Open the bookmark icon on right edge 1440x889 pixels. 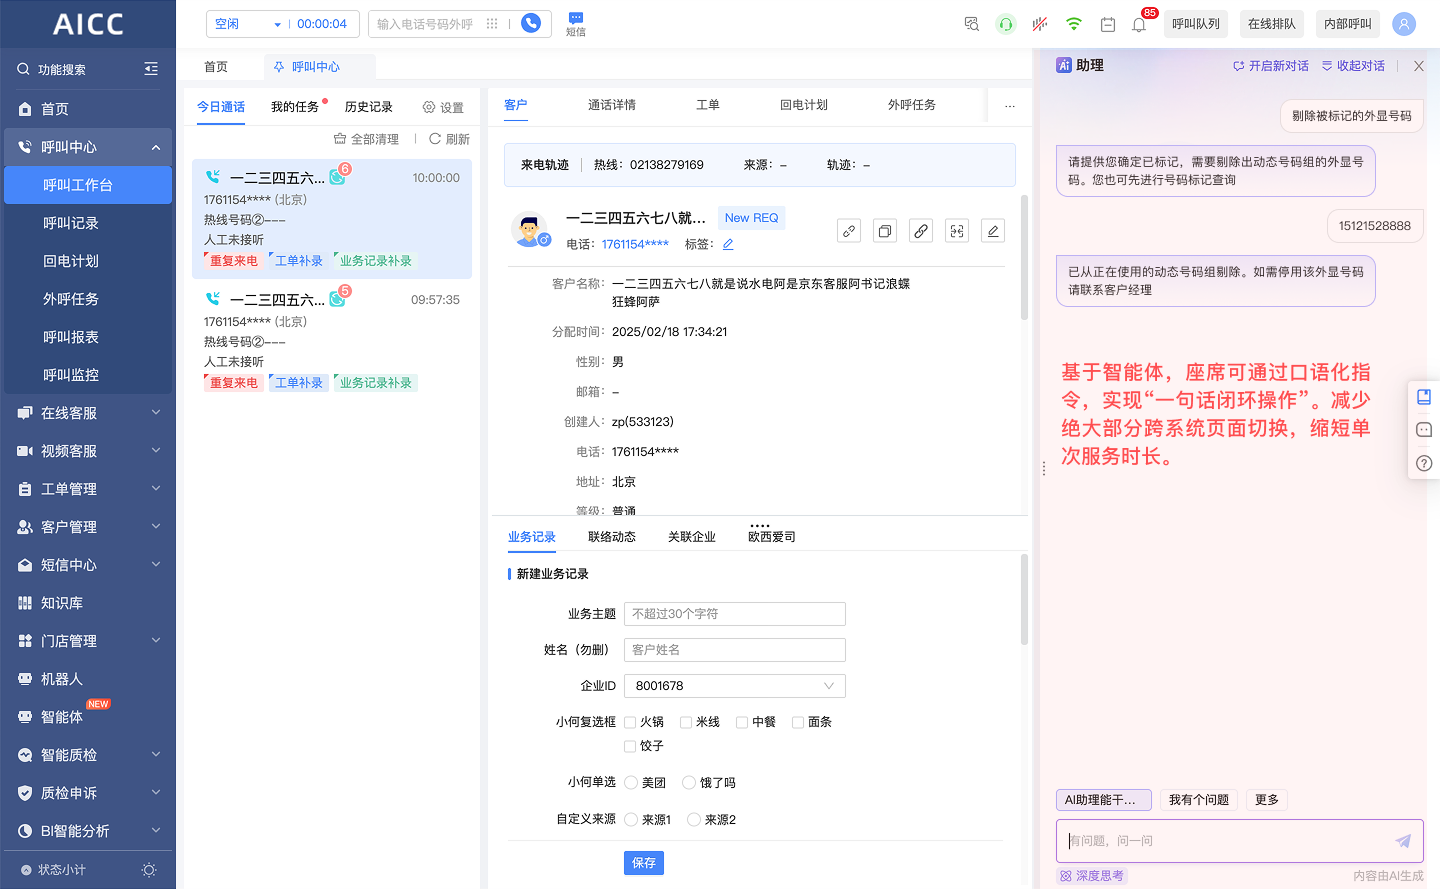pos(1424,397)
